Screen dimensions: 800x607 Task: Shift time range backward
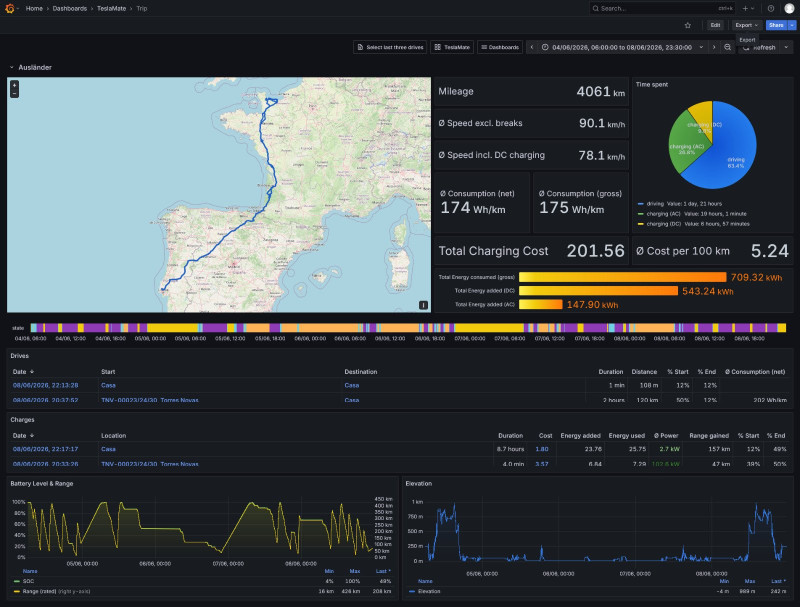(532, 47)
